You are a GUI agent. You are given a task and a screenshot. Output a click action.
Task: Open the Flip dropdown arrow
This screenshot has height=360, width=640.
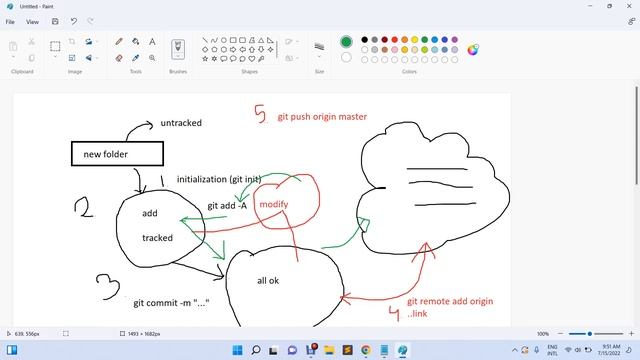tap(97, 58)
